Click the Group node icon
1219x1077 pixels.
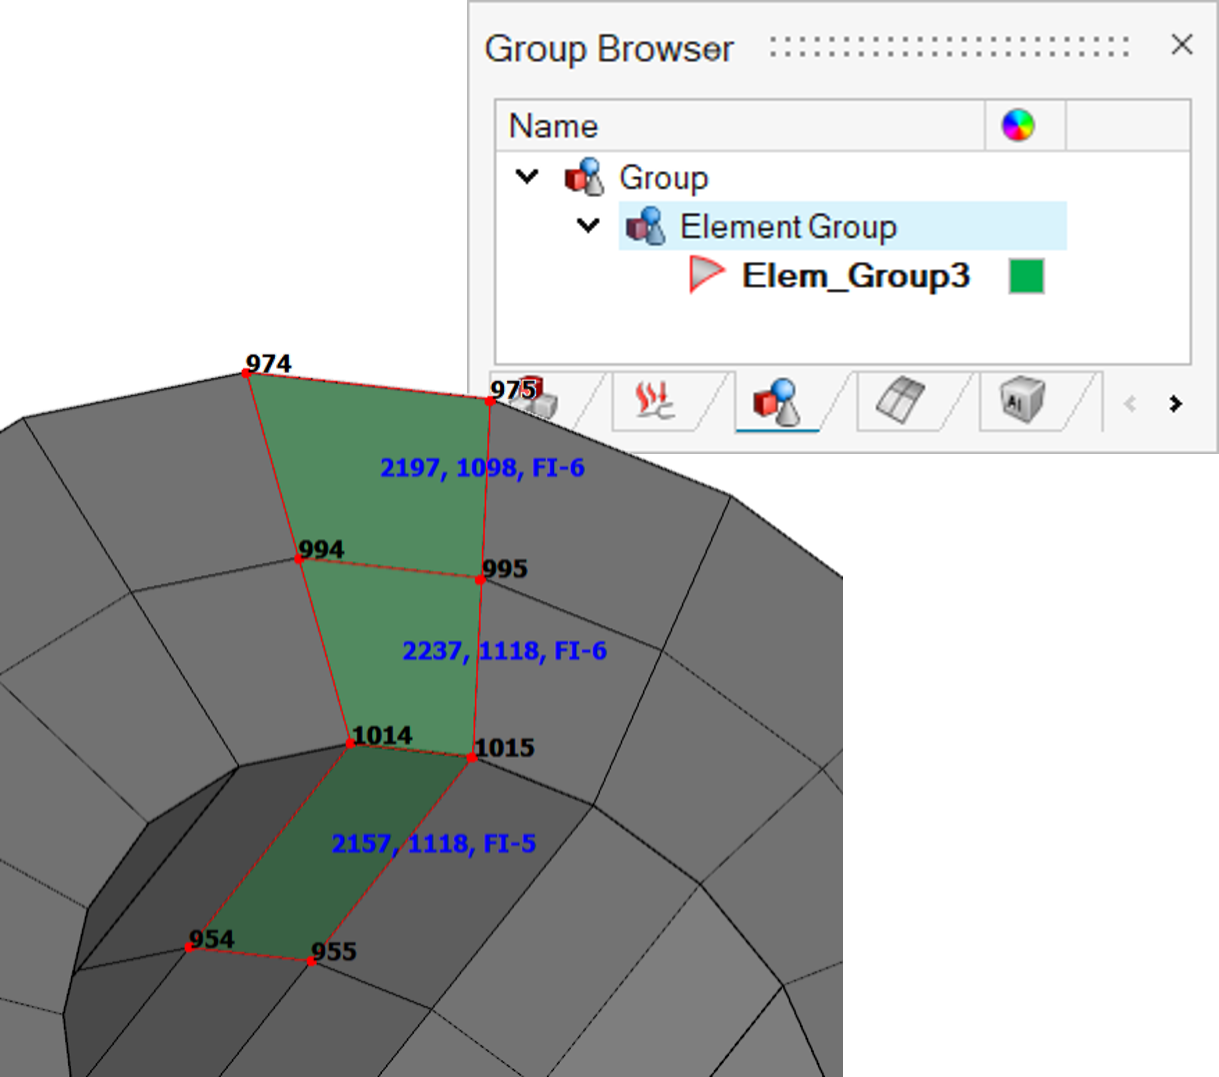coord(585,177)
